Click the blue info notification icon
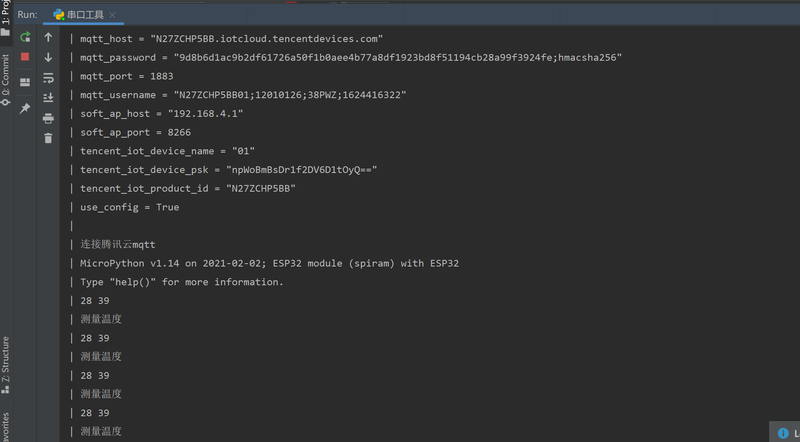This screenshot has width=800, height=442. 783,433
